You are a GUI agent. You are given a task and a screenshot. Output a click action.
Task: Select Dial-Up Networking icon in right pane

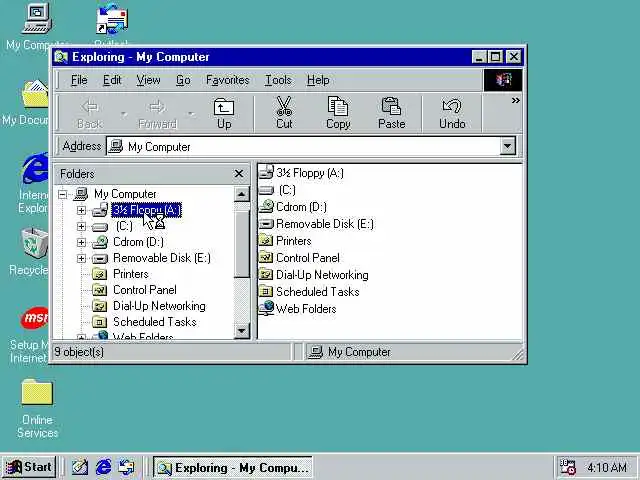266,275
